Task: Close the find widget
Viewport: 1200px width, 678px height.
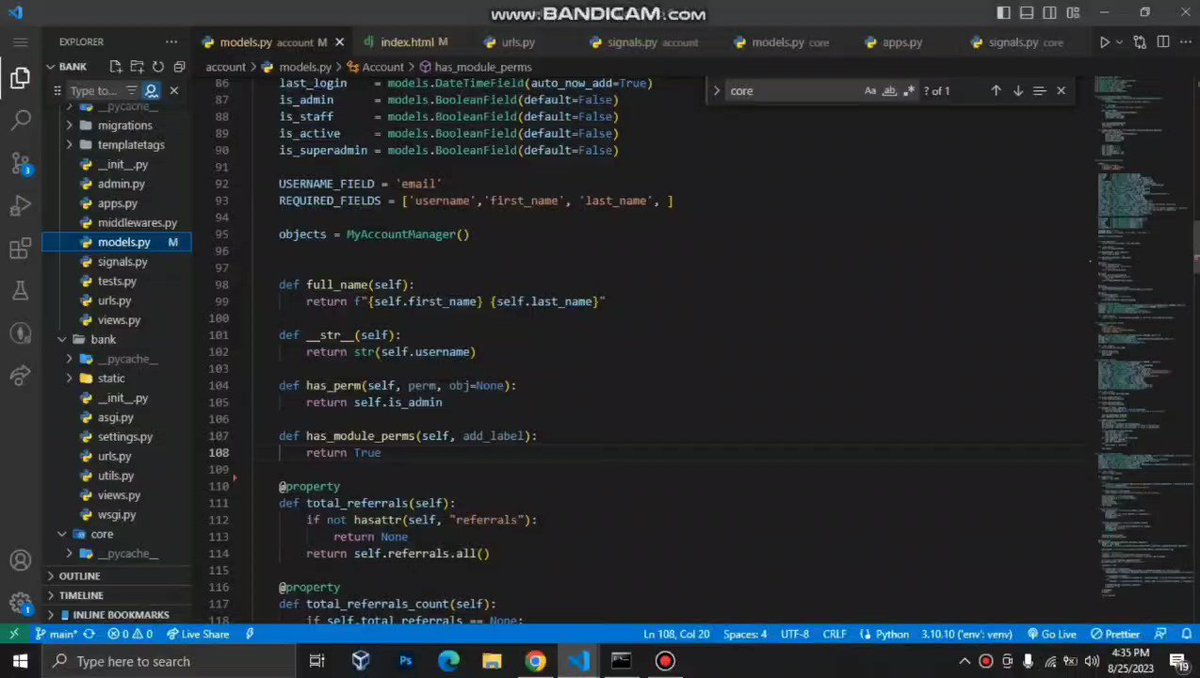Action: pos(1061,91)
